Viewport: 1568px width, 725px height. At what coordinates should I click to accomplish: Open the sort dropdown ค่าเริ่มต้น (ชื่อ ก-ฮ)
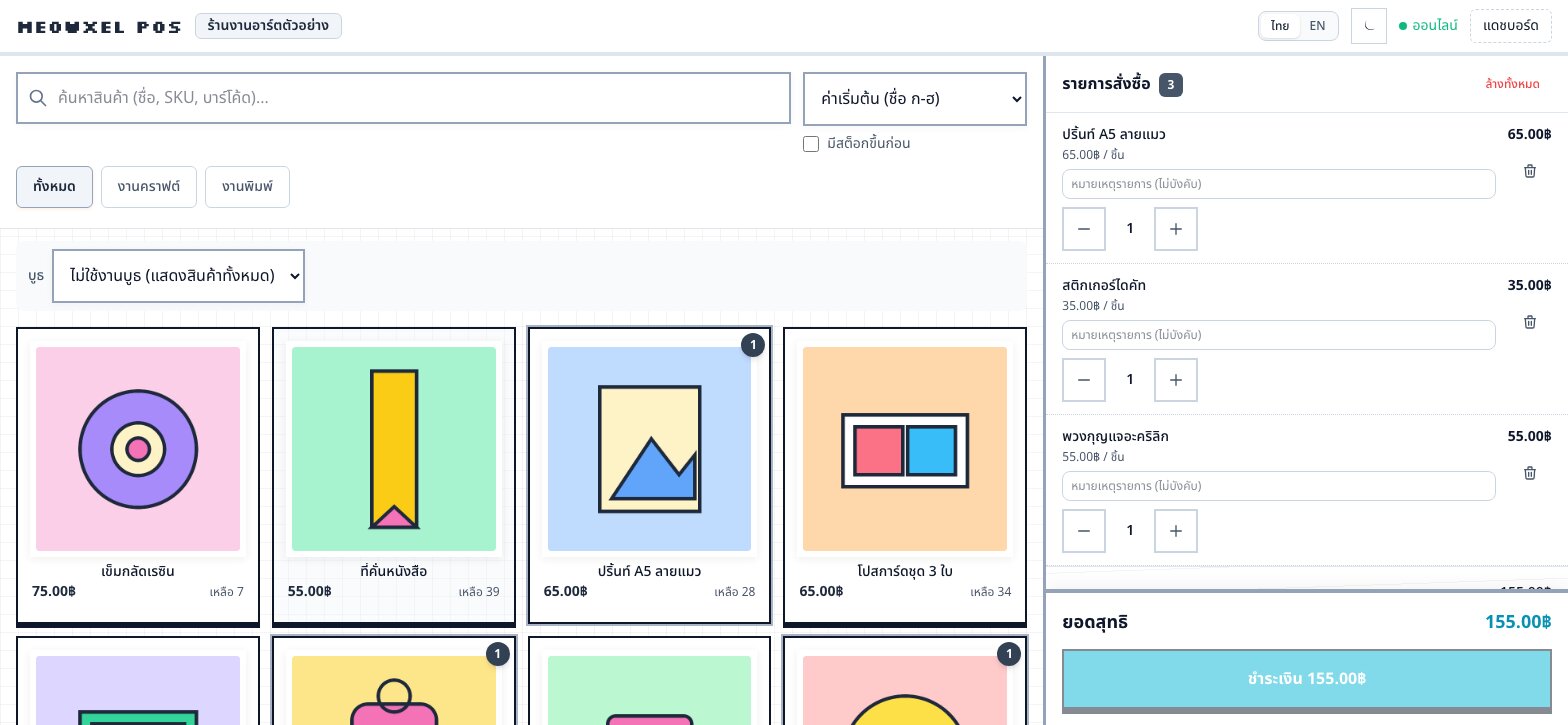(915, 99)
